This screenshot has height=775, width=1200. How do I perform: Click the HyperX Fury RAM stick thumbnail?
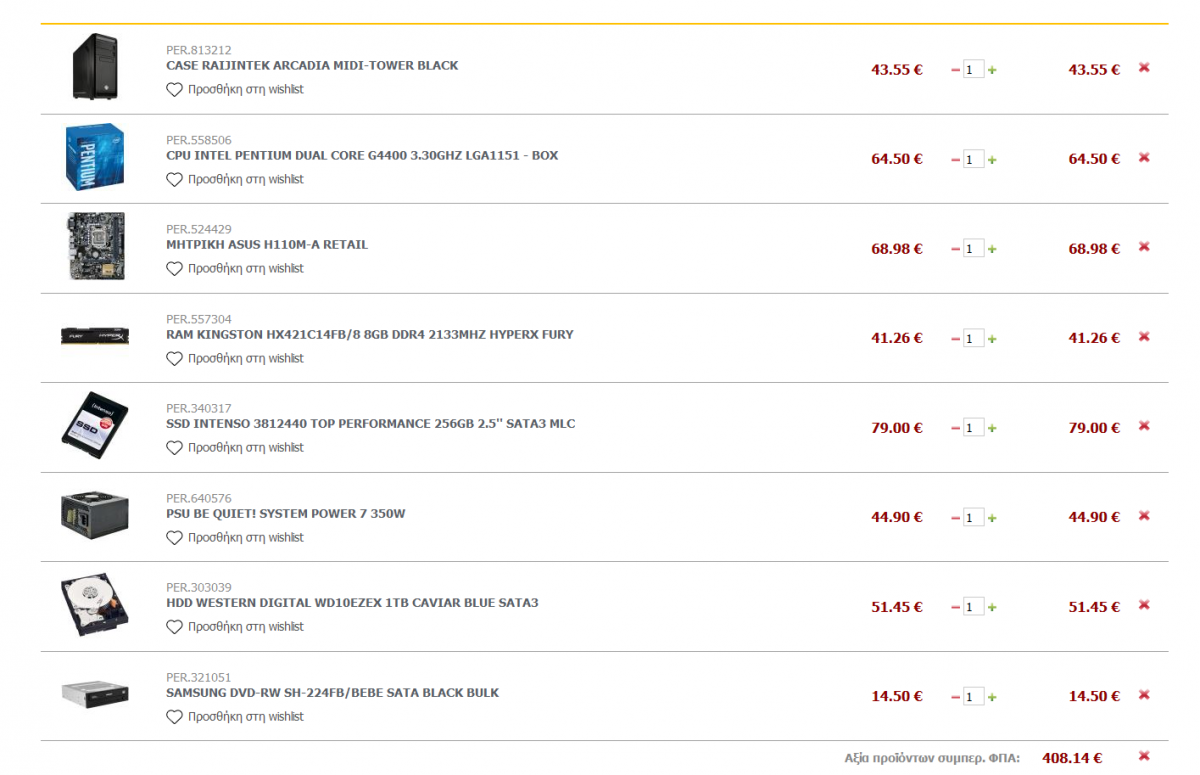tap(95, 337)
